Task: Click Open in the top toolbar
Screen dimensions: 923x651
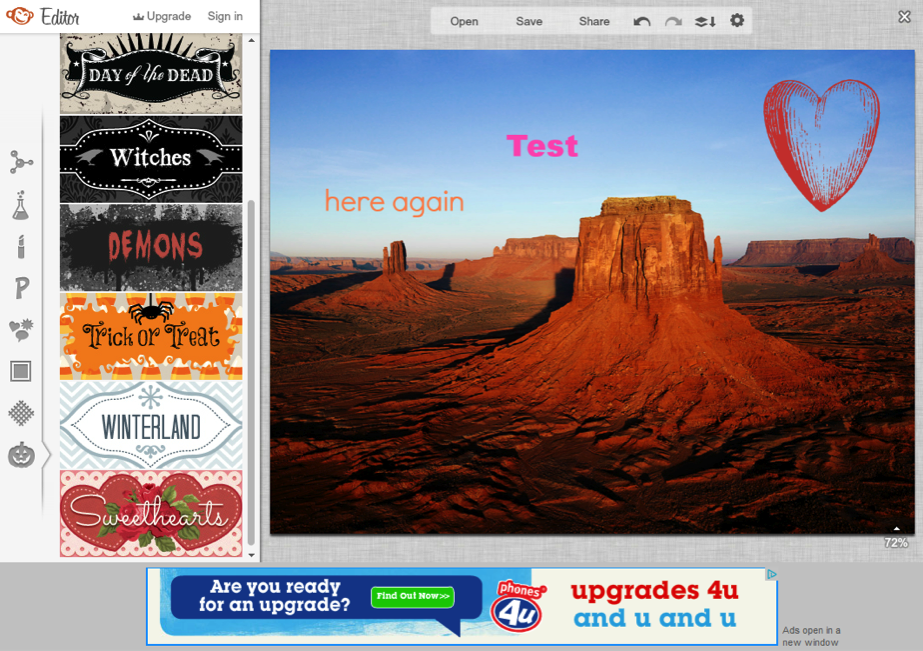Action: click(464, 21)
